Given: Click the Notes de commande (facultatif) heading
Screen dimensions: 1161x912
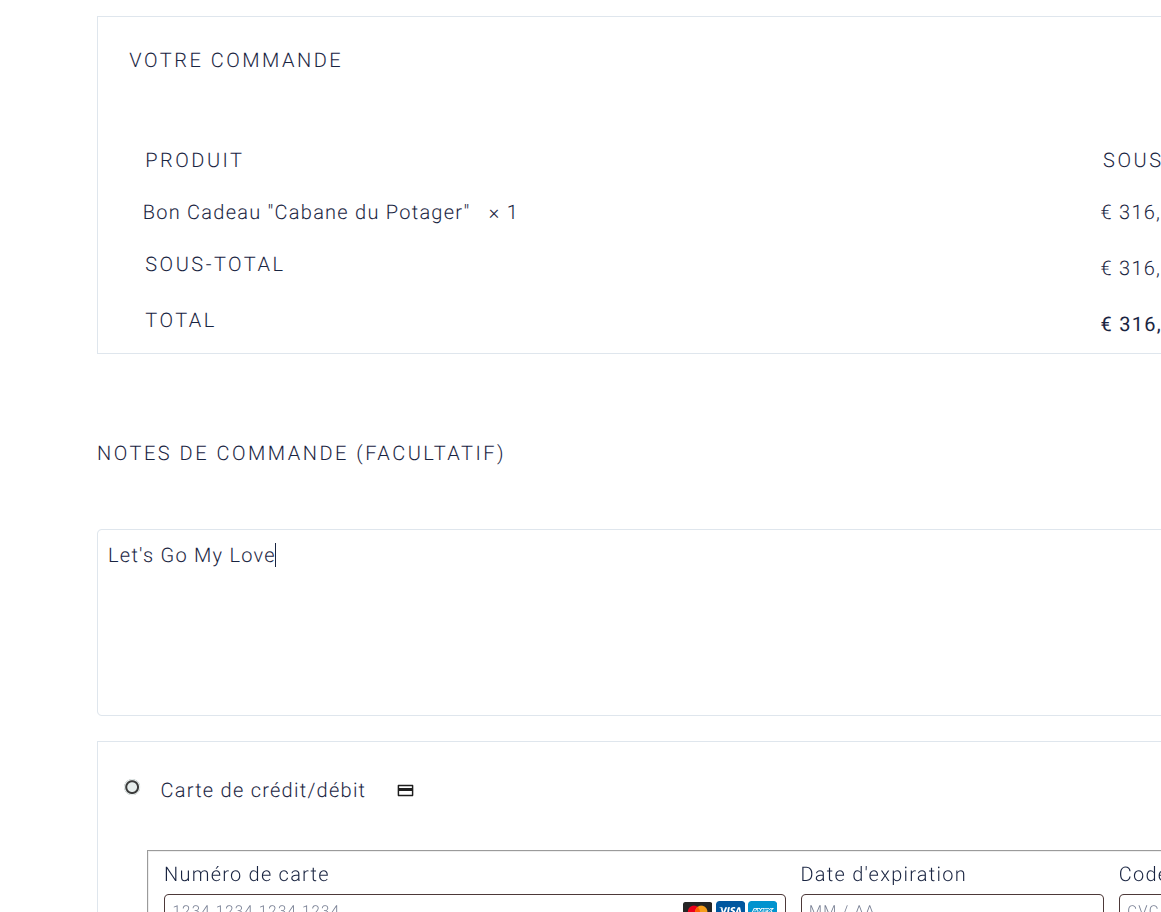Looking at the screenshot, I should tap(301, 454).
